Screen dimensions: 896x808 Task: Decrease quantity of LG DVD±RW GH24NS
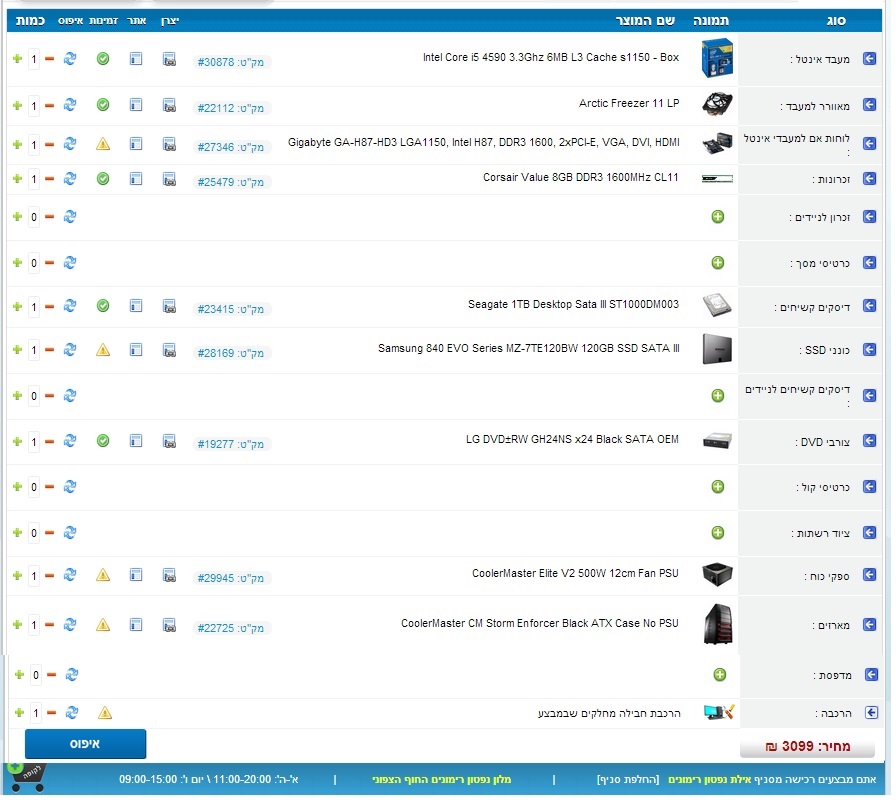(49, 442)
